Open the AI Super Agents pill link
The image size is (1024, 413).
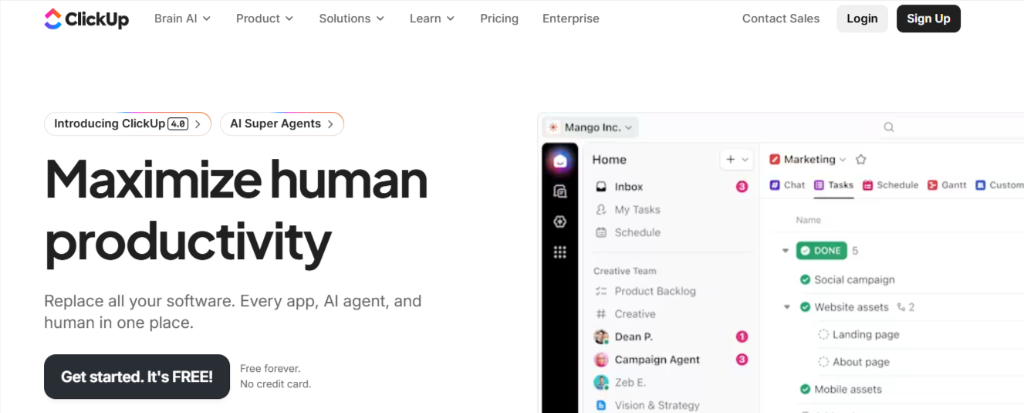click(282, 124)
